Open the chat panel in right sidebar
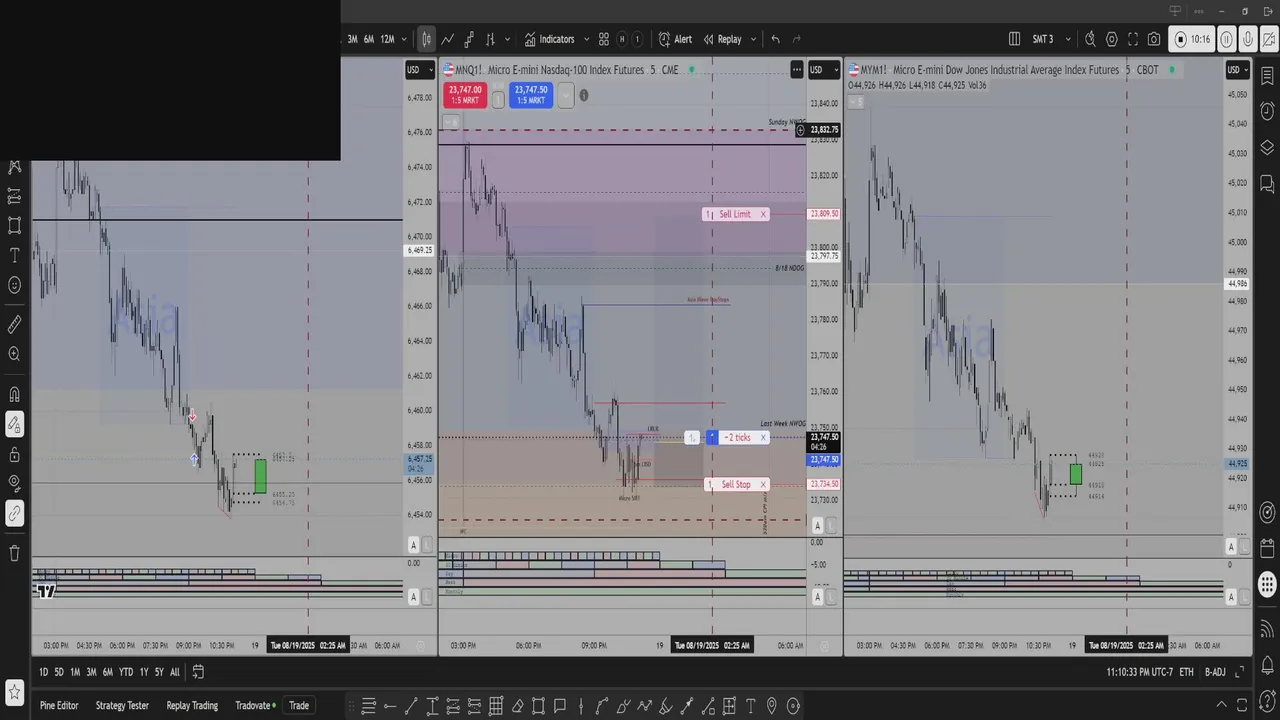The width and height of the screenshot is (1280, 720). pyautogui.click(x=1267, y=184)
